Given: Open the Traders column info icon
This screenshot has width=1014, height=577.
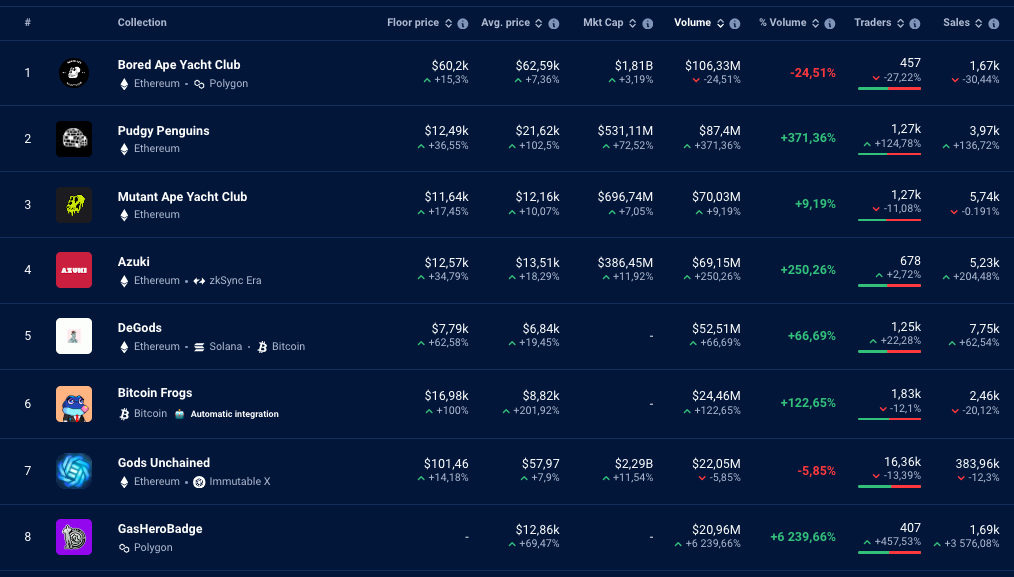Looking at the screenshot, I should coord(914,23).
